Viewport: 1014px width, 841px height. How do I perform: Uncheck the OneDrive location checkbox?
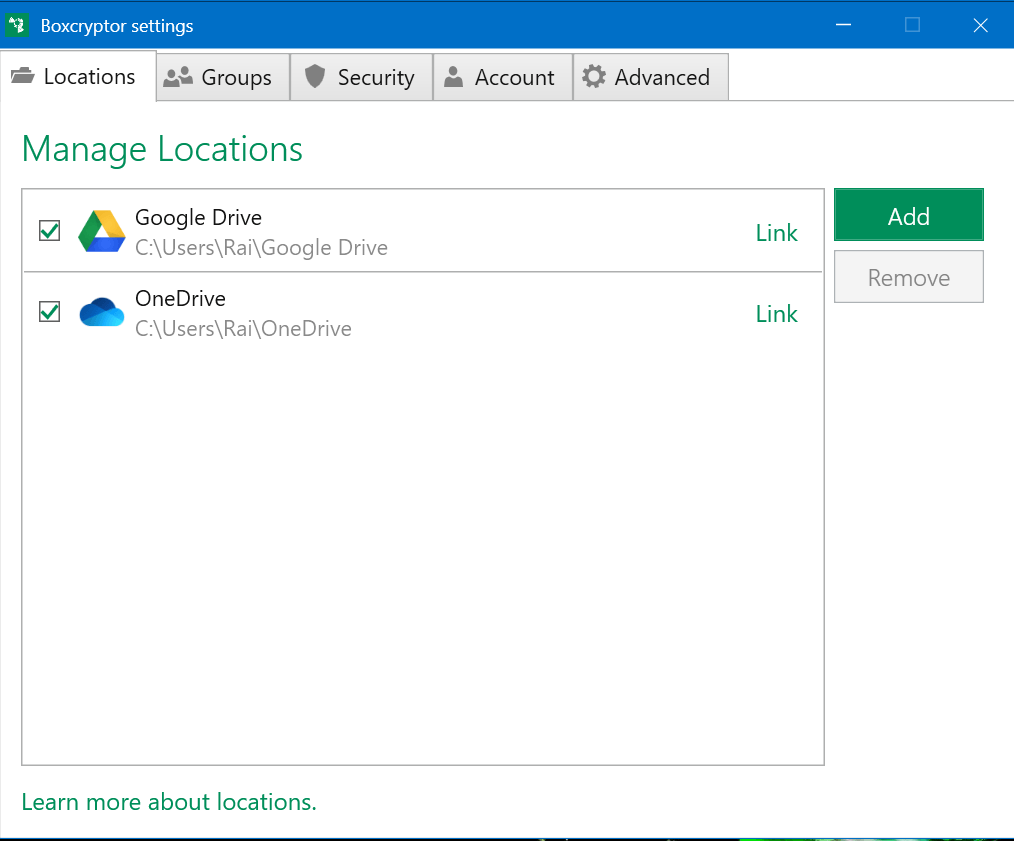[x=50, y=311]
